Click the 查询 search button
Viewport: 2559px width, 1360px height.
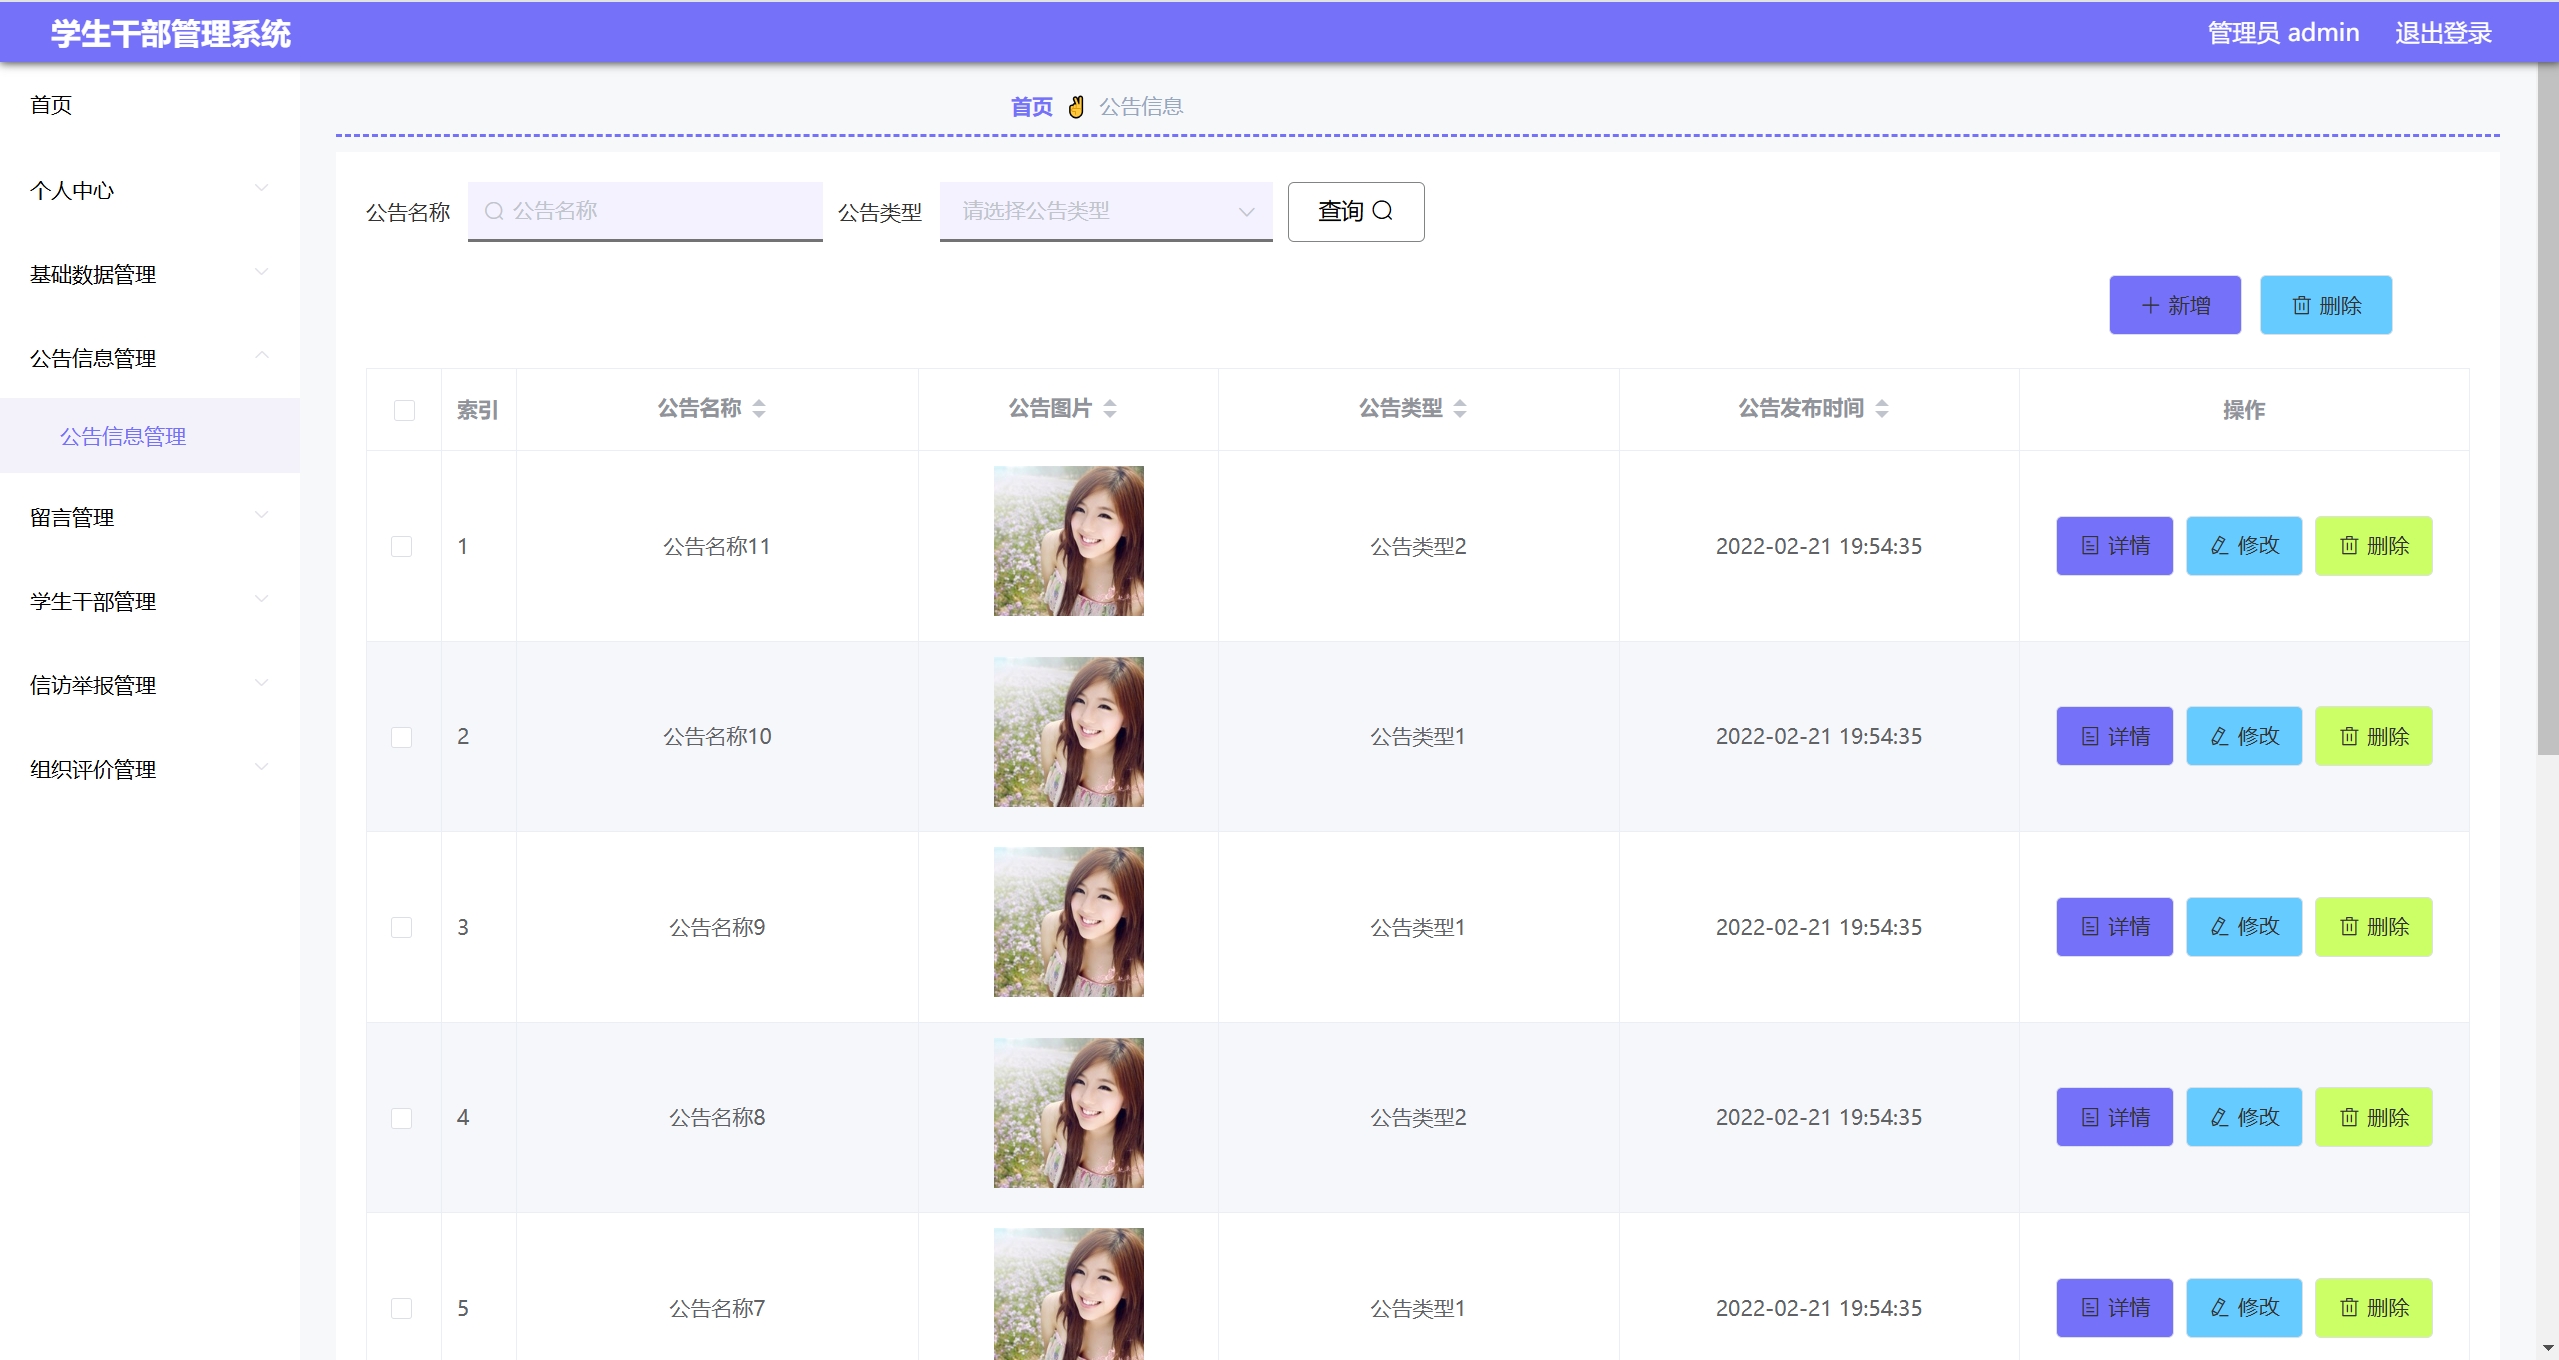tap(1356, 211)
